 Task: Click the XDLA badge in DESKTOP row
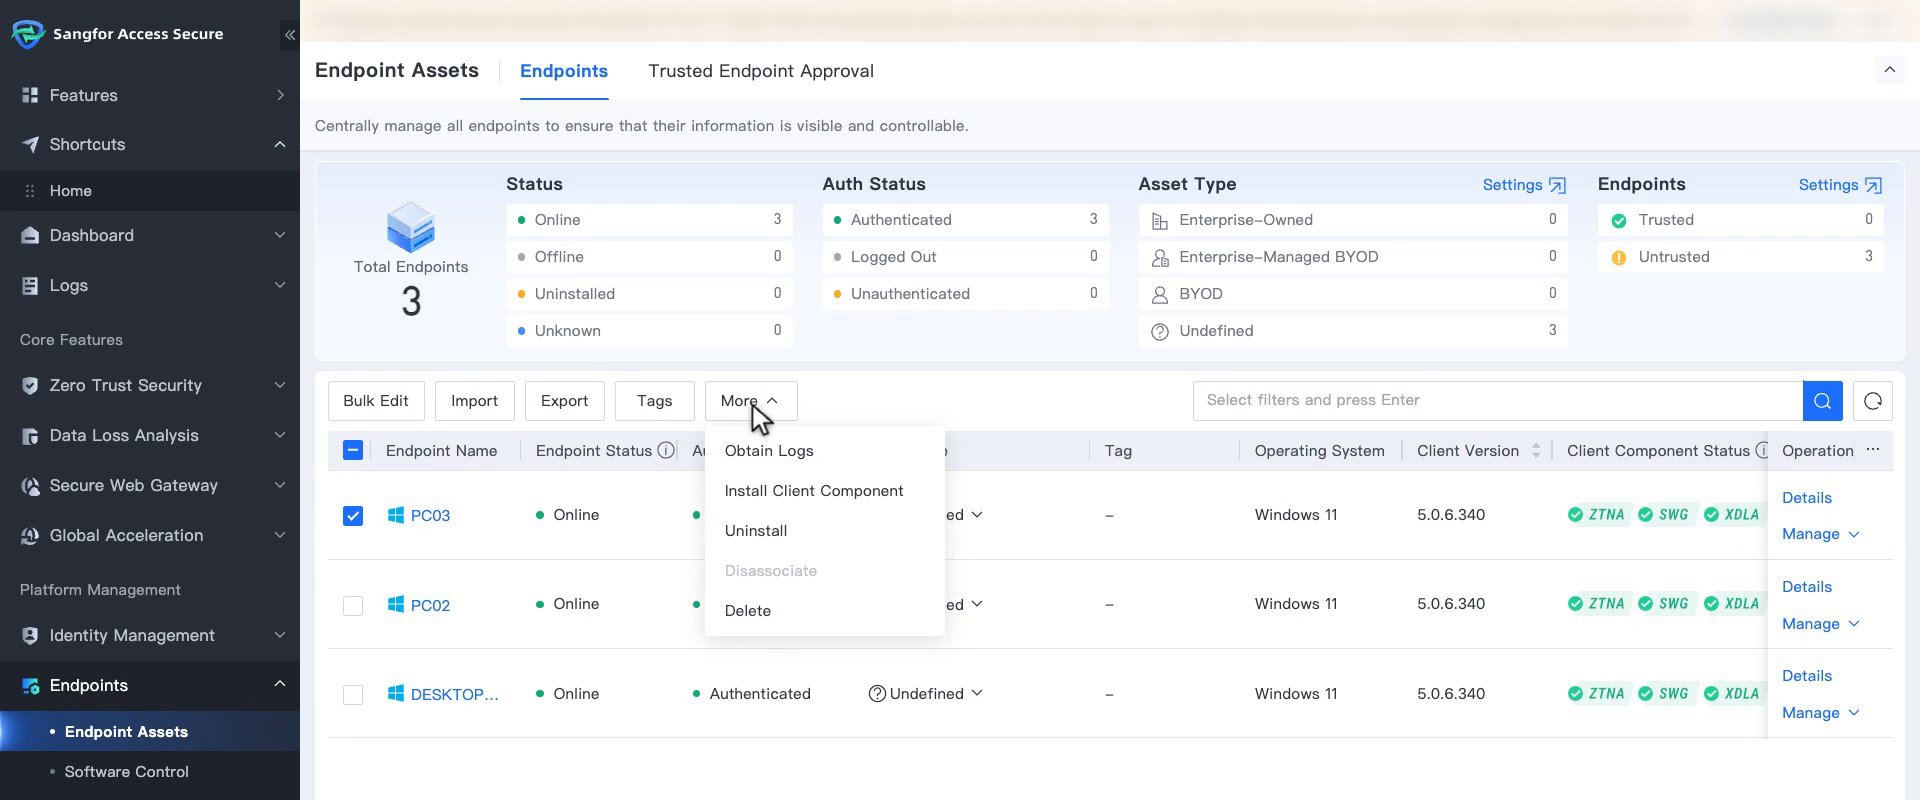click(1732, 694)
